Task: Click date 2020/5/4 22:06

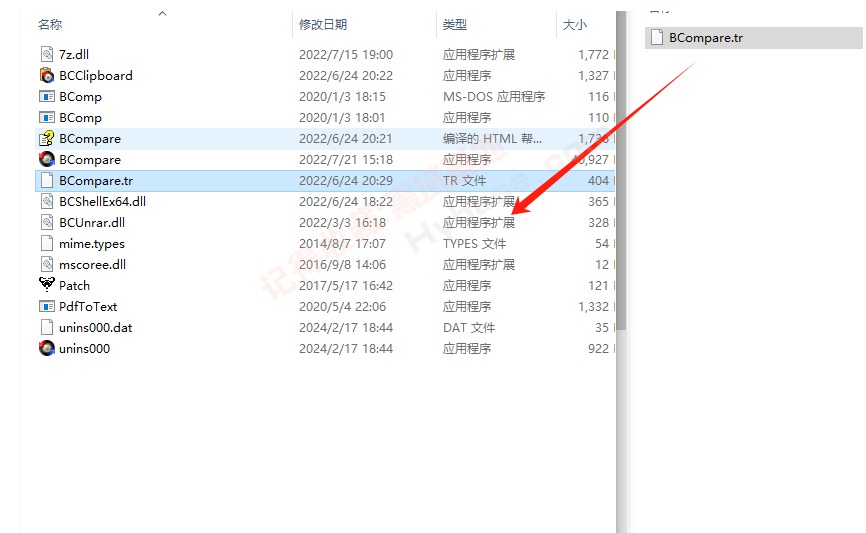Action: click(342, 306)
